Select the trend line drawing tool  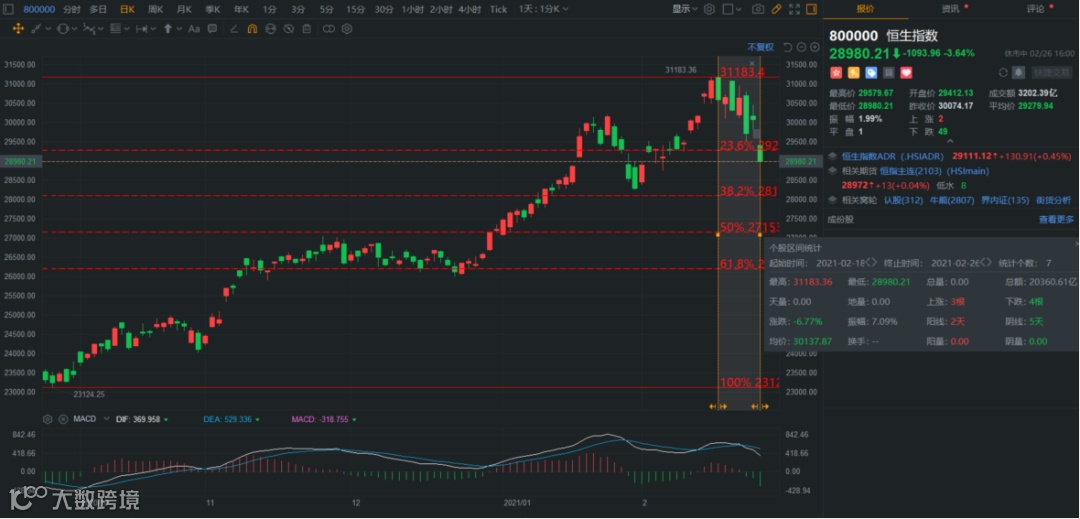click(36, 29)
